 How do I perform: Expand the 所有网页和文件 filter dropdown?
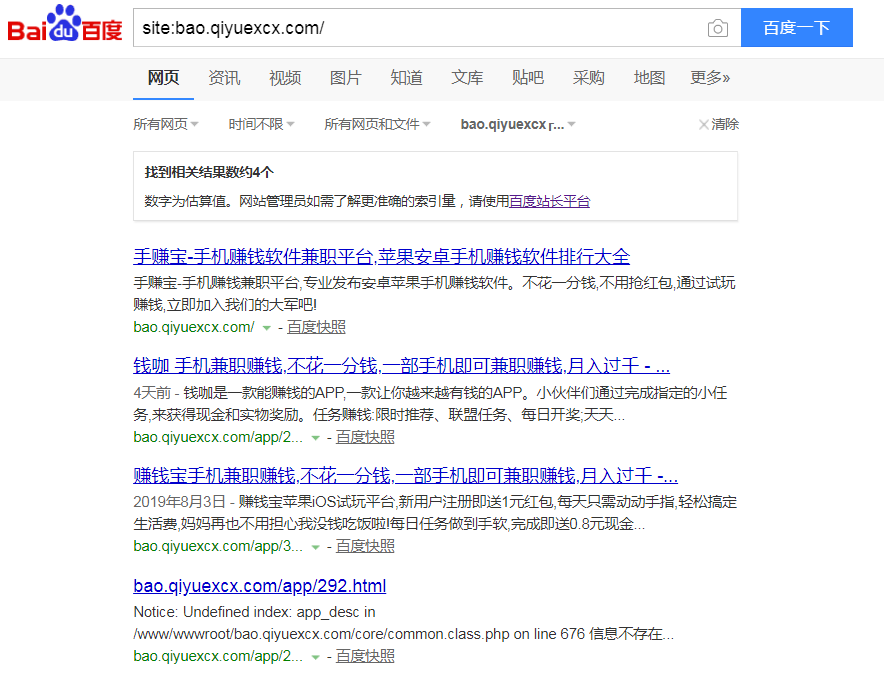pyautogui.click(x=377, y=124)
